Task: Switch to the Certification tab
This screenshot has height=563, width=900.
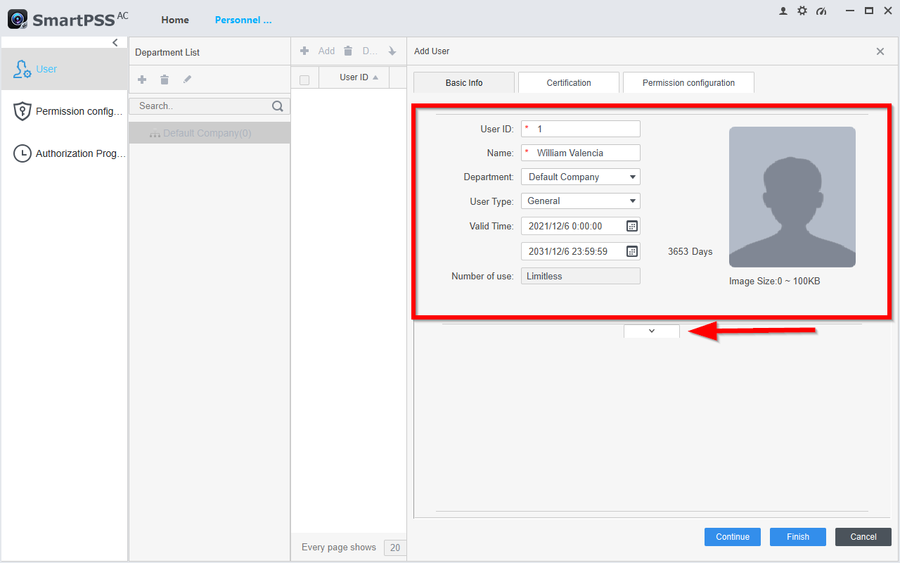Action: (568, 83)
